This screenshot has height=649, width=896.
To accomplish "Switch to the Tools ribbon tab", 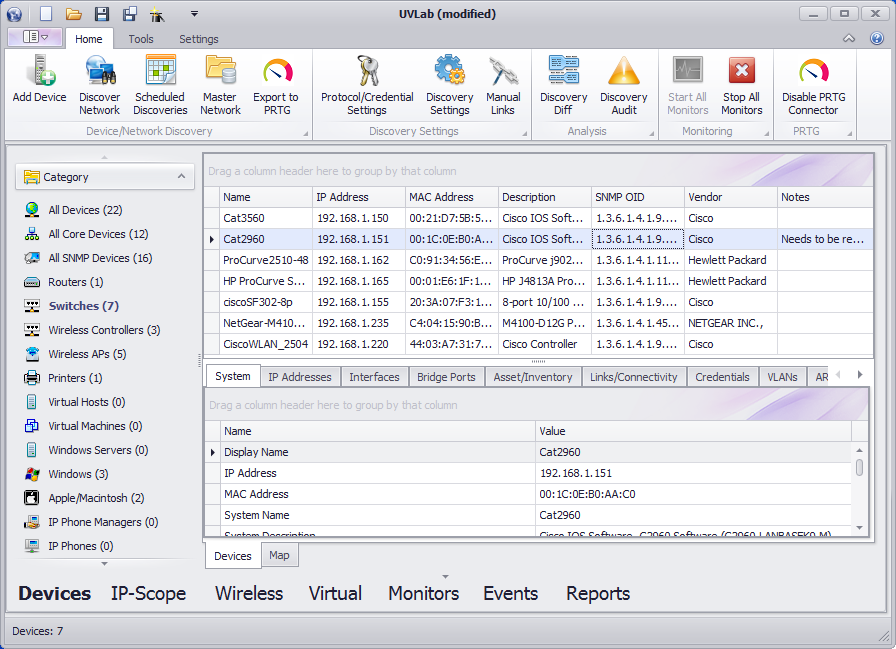I will 141,39.
